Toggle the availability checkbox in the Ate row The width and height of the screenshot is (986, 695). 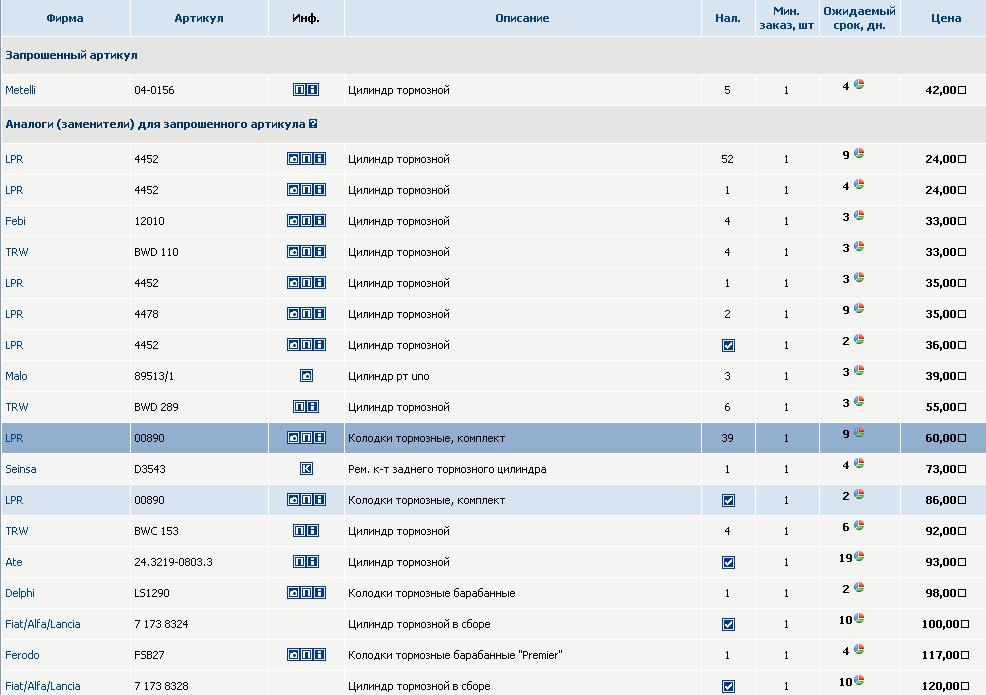728,562
